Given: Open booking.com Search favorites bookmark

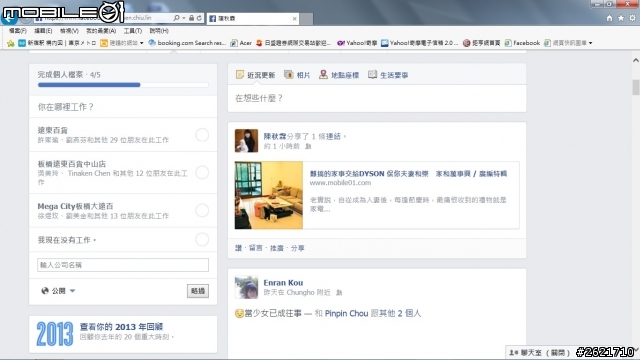Looking at the screenshot, I should click(x=187, y=43).
